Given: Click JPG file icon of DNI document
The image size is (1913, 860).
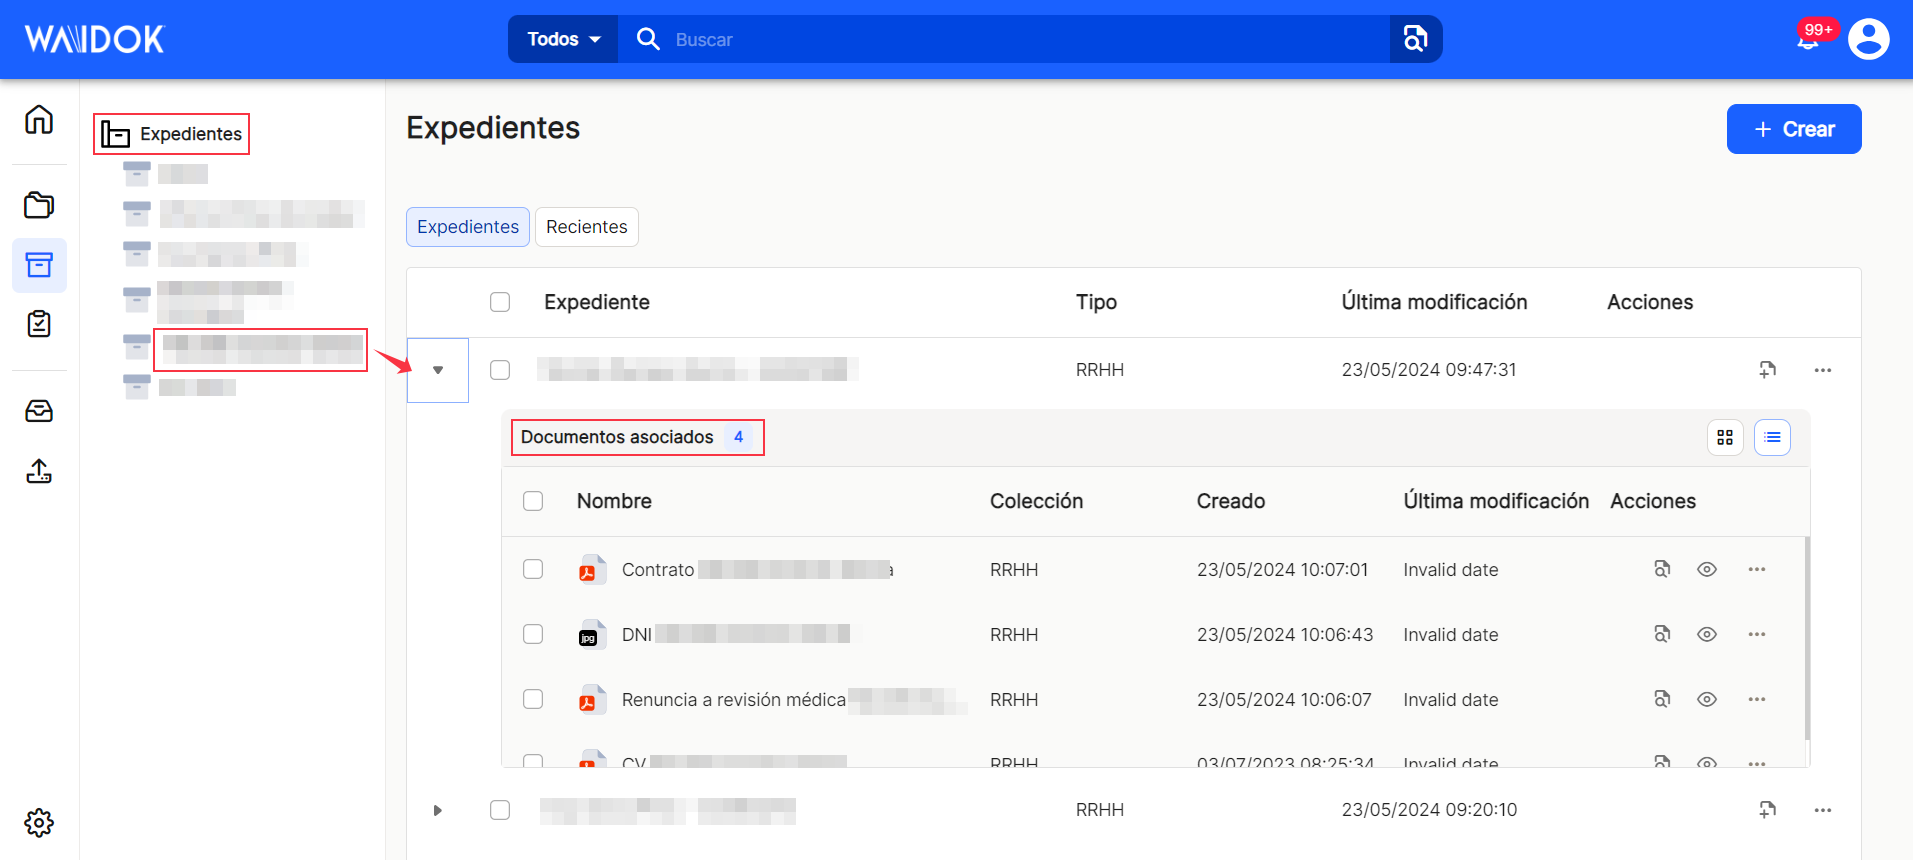Looking at the screenshot, I should click(592, 634).
